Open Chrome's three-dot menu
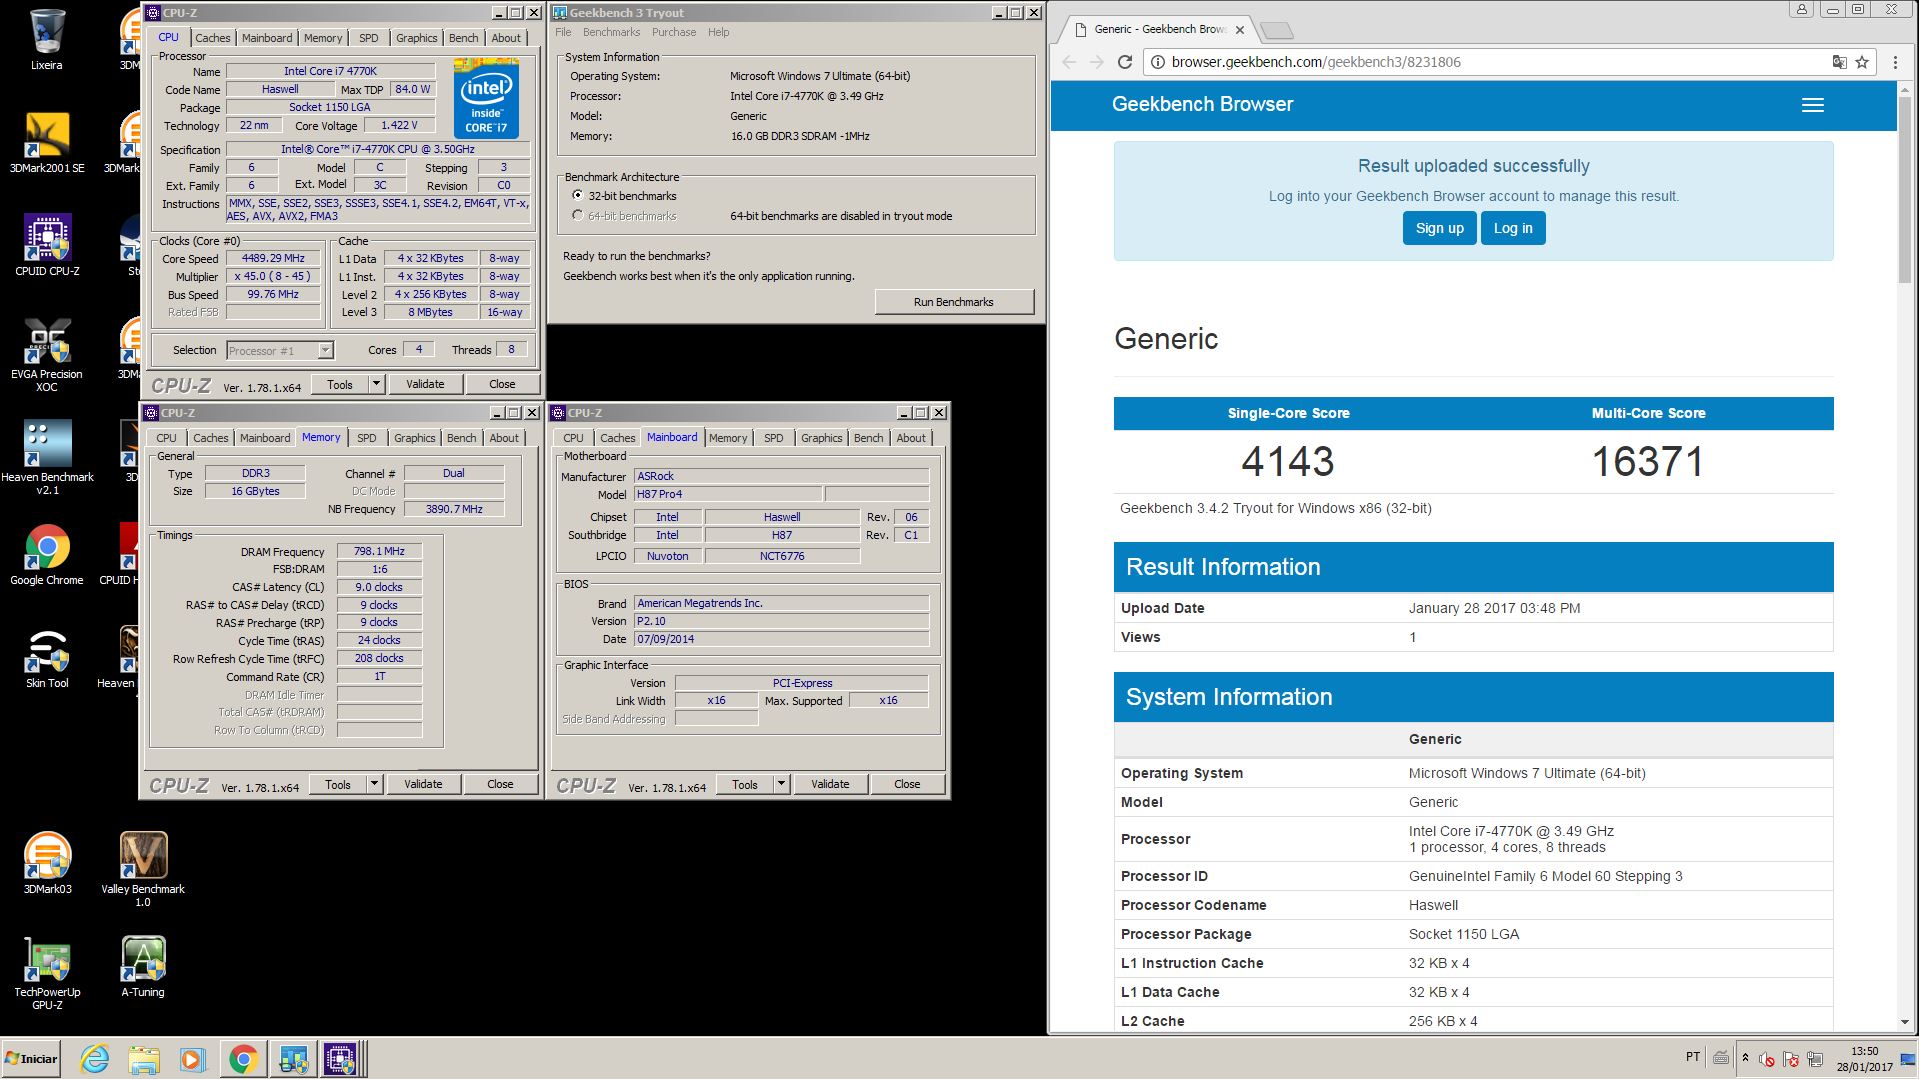 pos(1895,62)
